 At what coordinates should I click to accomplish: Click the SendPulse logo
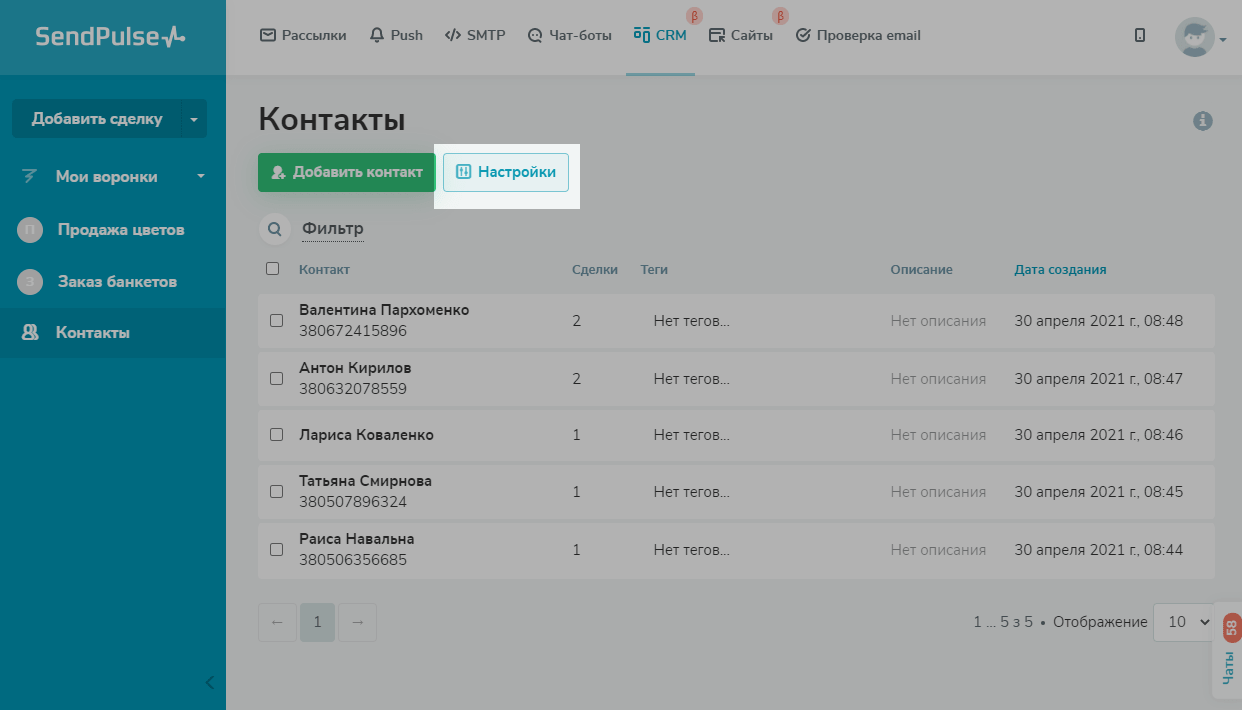tap(111, 36)
